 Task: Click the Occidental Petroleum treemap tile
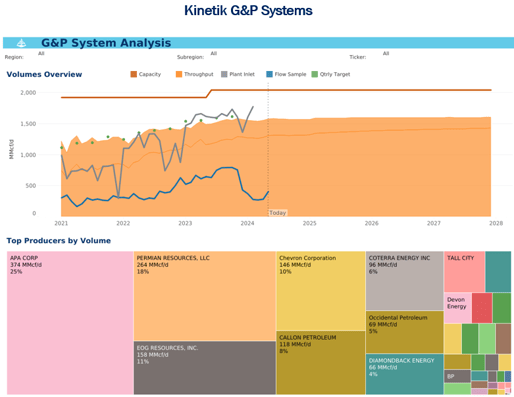pyautogui.click(x=405, y=332)
